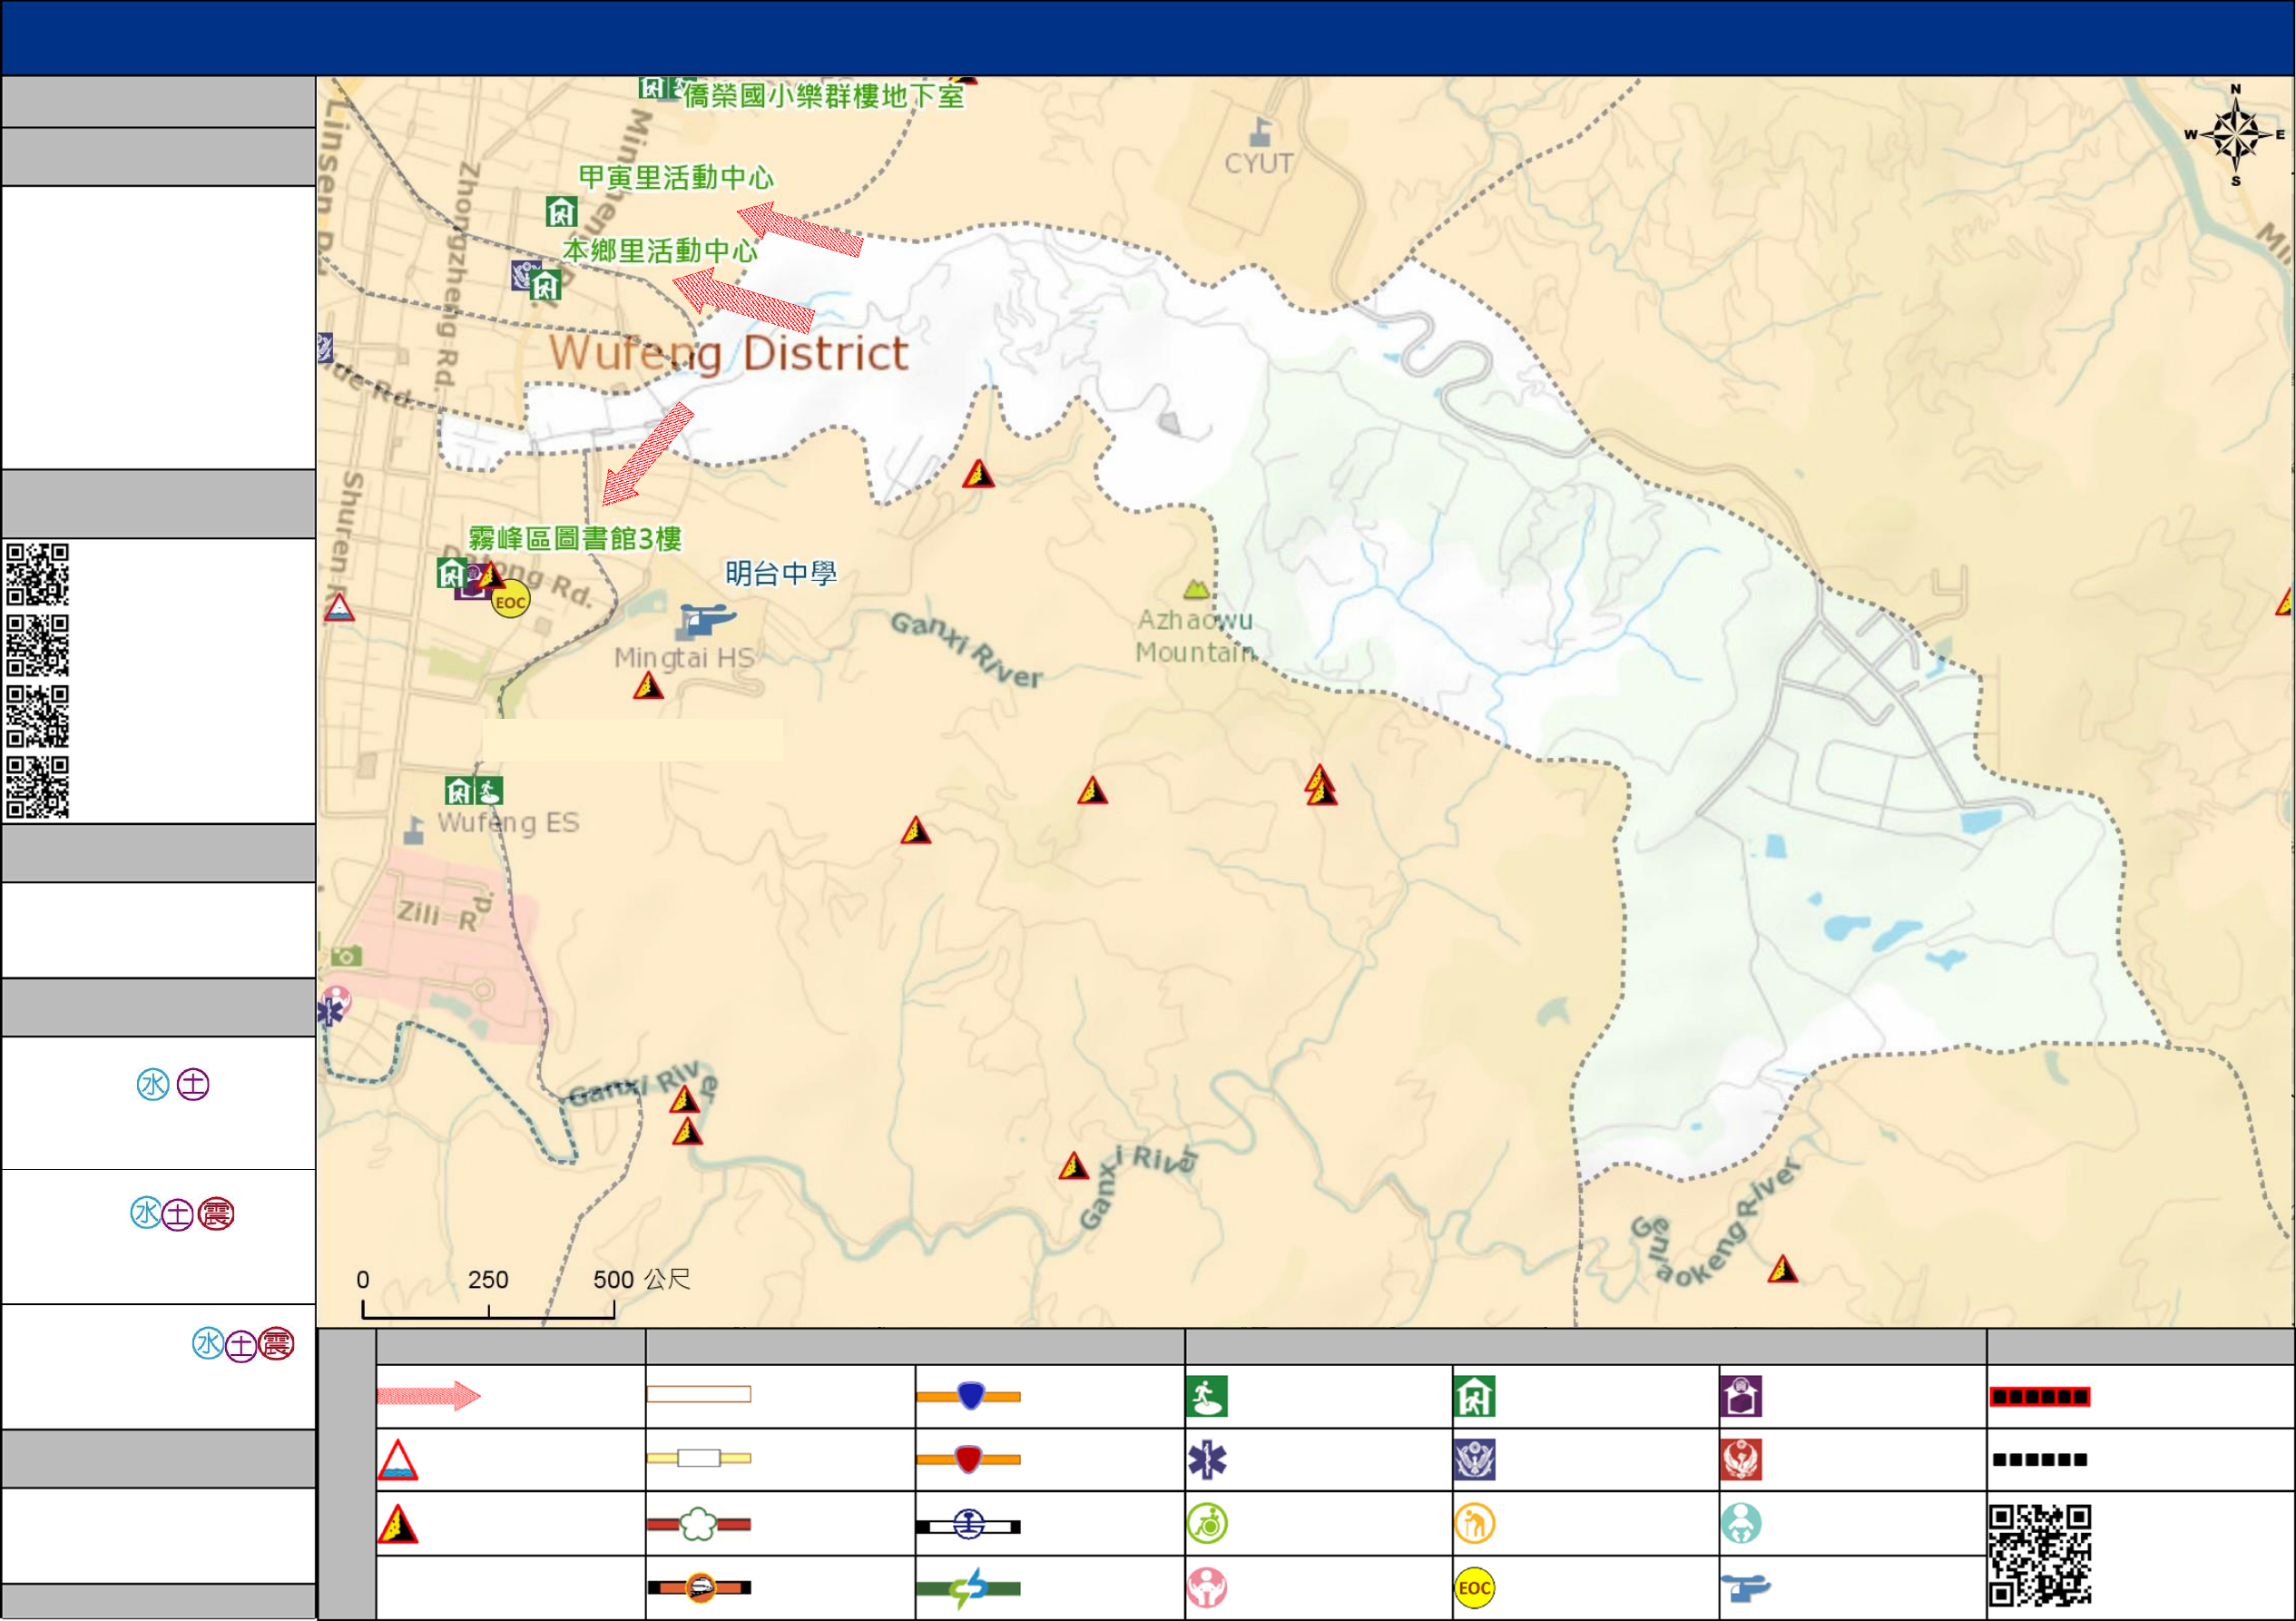Select the shelter icon above Wufeng ES label

pos(459,792)
